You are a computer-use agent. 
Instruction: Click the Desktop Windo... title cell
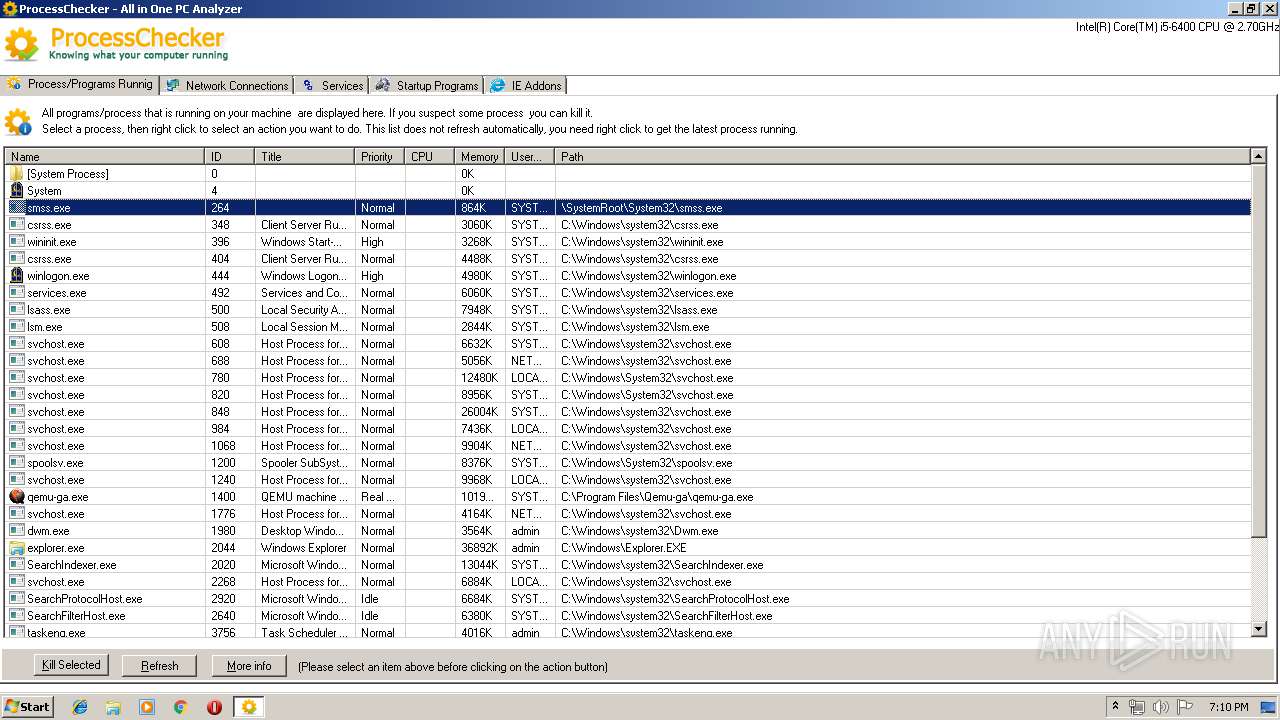304,530
